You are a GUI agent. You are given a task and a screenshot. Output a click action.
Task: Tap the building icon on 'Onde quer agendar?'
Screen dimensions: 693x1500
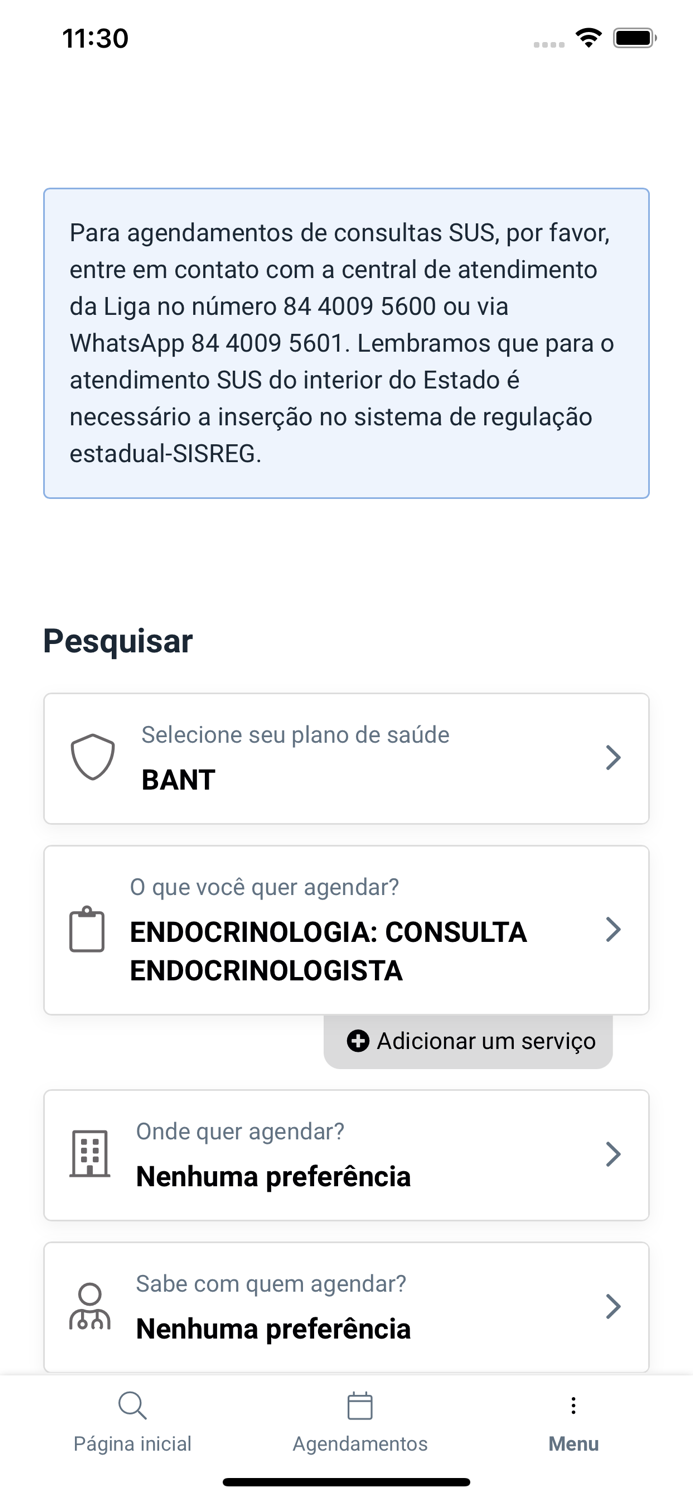click(x=89, y=1154)
